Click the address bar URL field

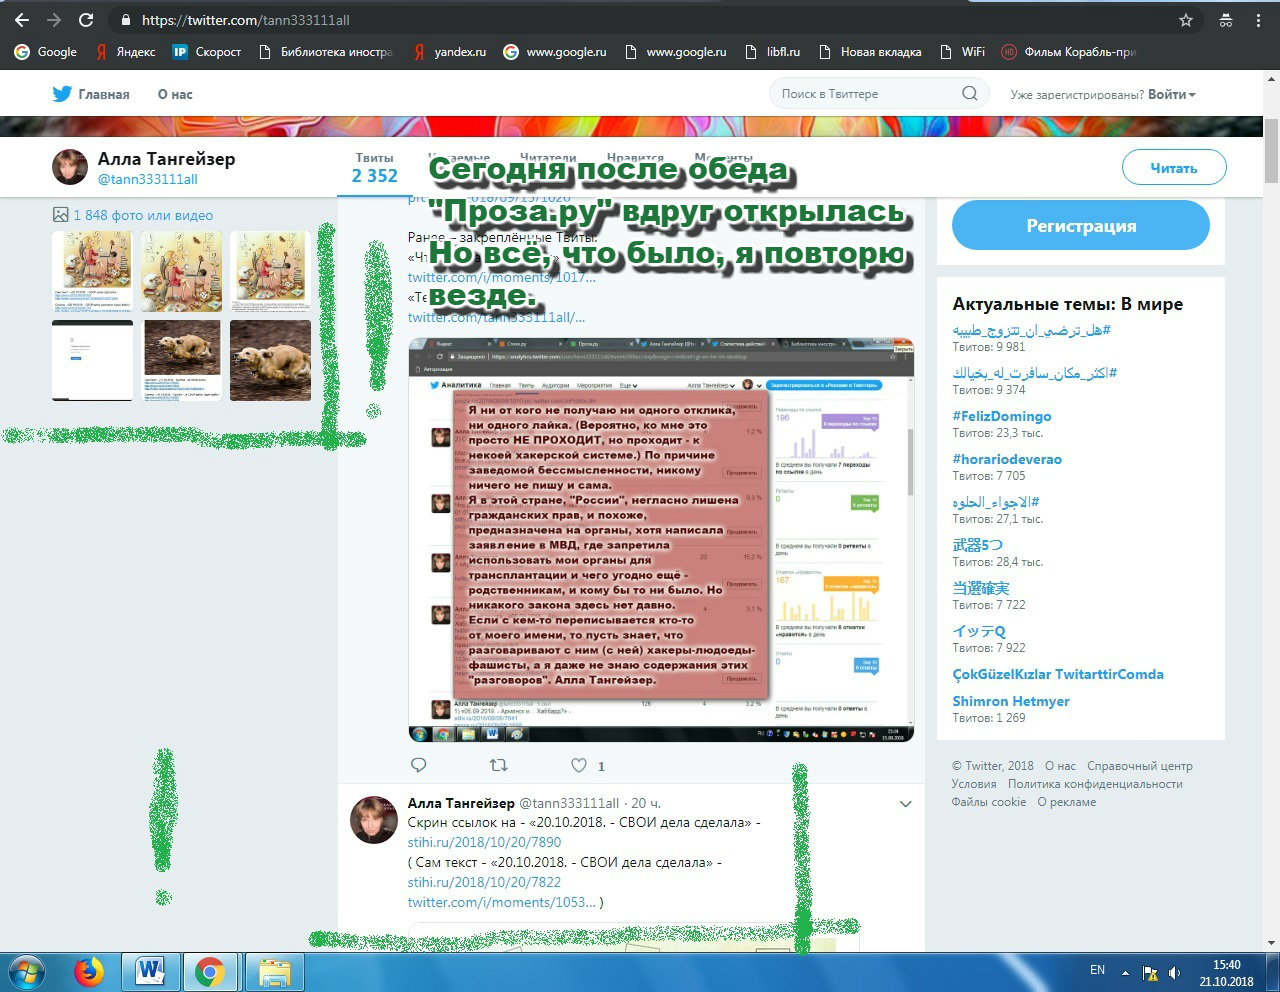[x=640, y=20]
